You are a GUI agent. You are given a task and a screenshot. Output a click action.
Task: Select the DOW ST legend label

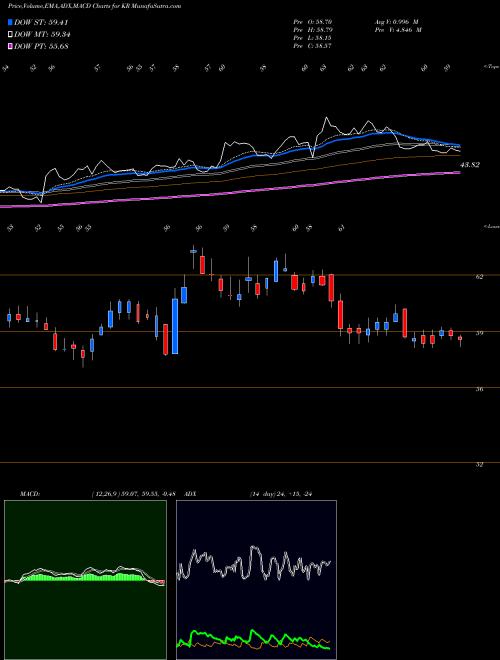(41, 22)
